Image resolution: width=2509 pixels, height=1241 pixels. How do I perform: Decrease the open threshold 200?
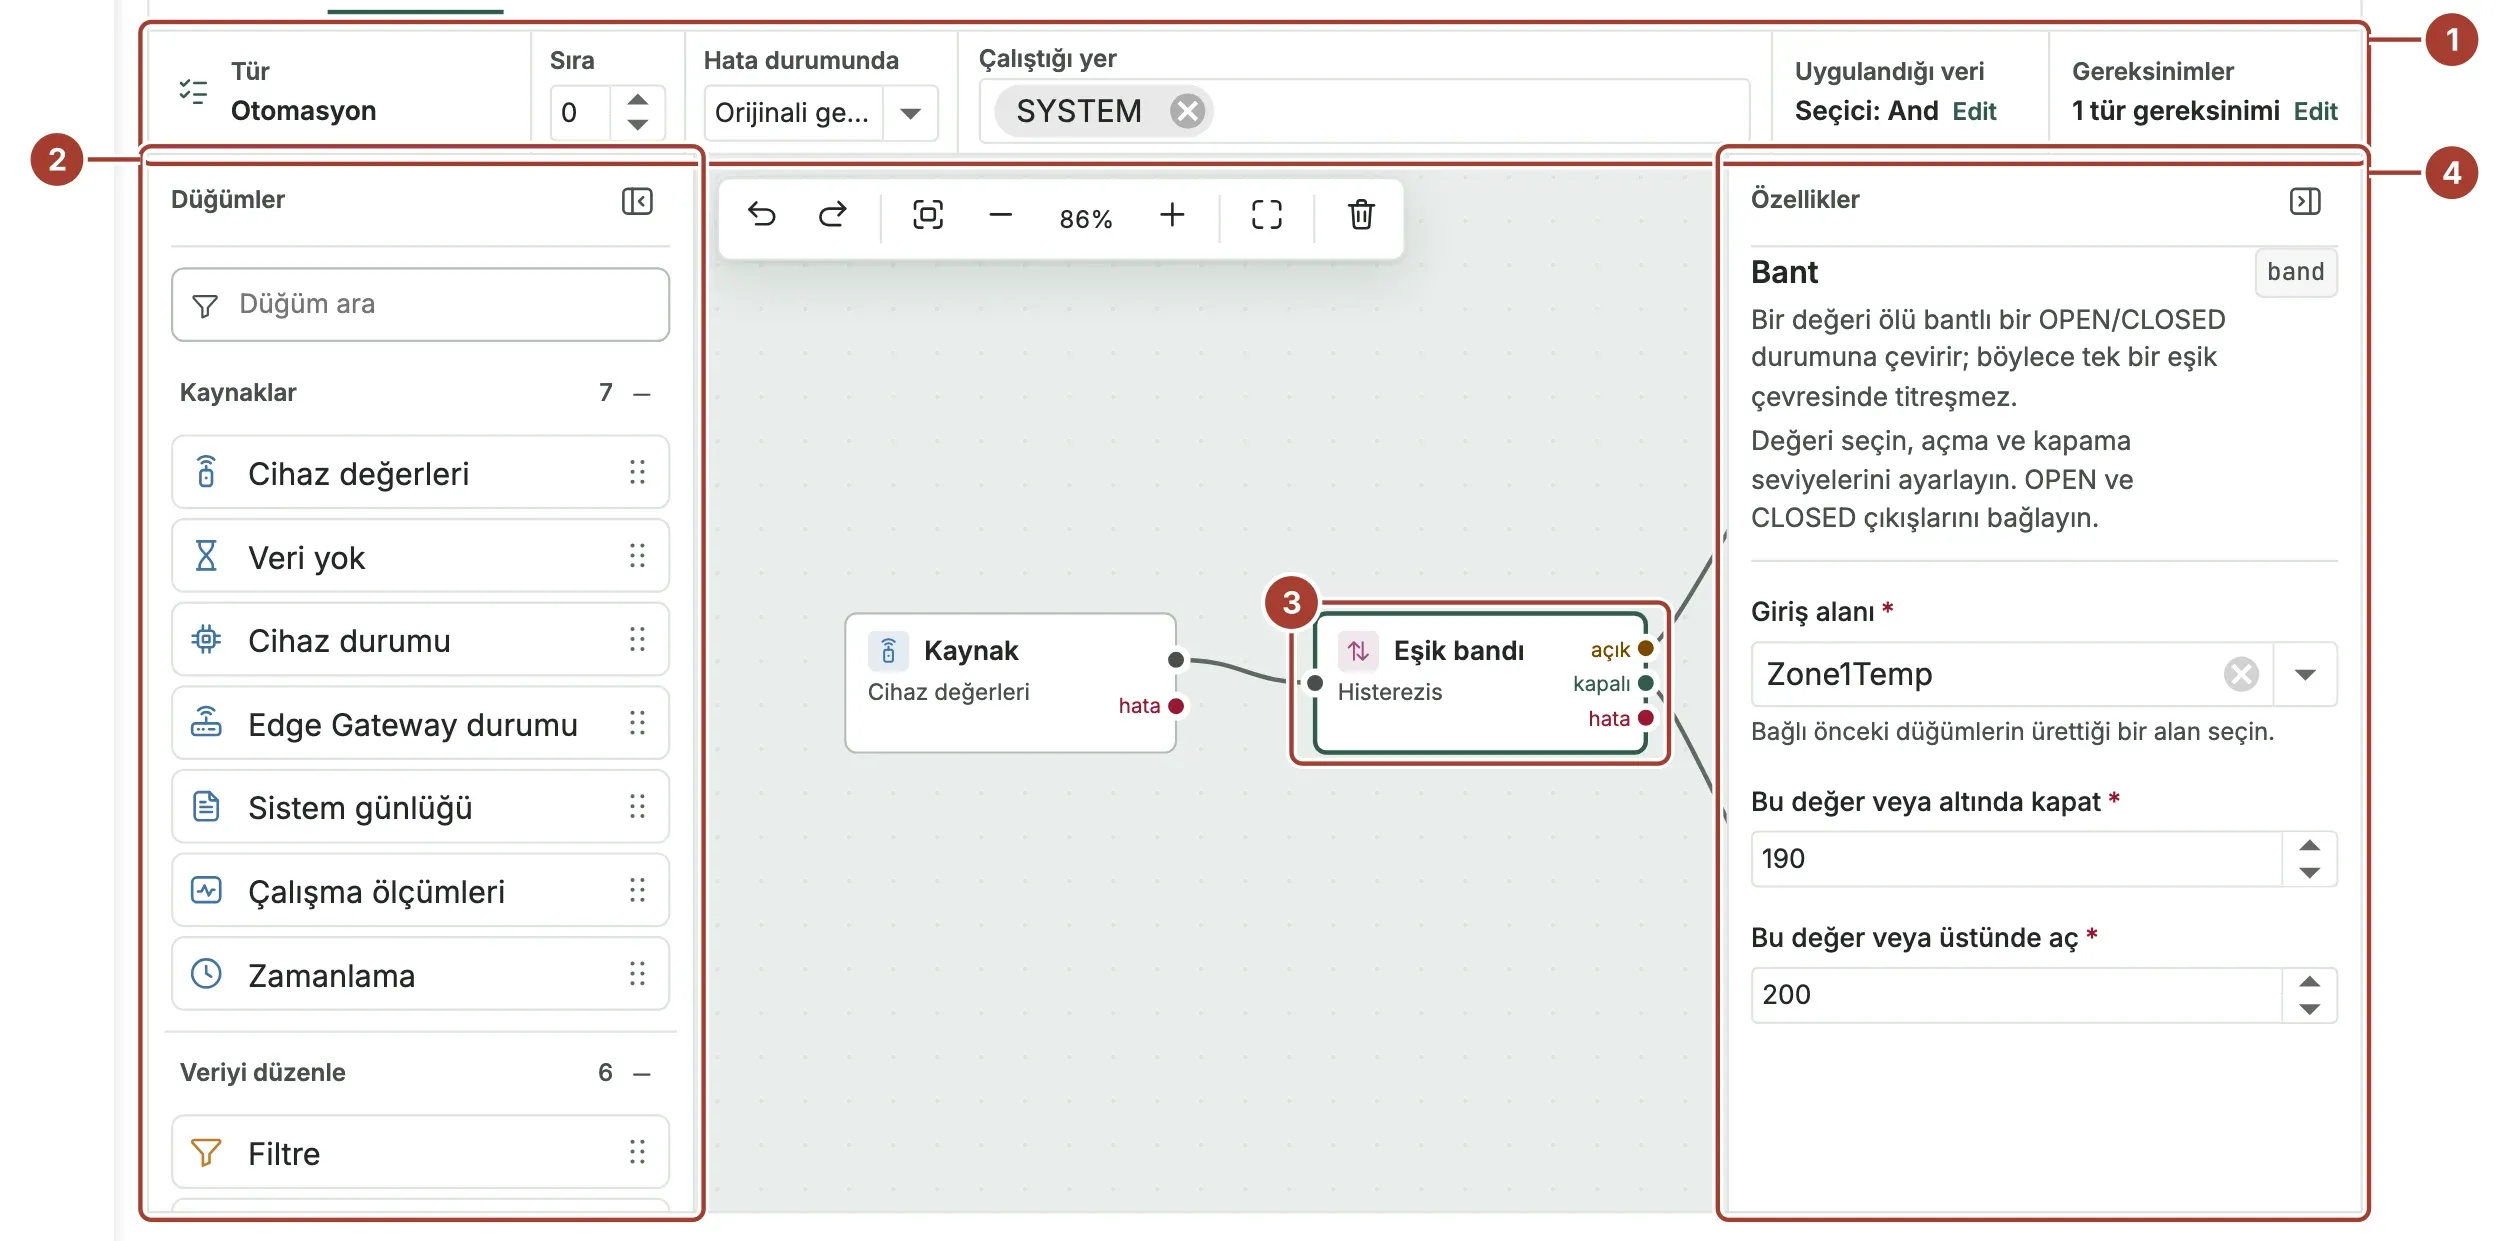click(2309, 1008)
